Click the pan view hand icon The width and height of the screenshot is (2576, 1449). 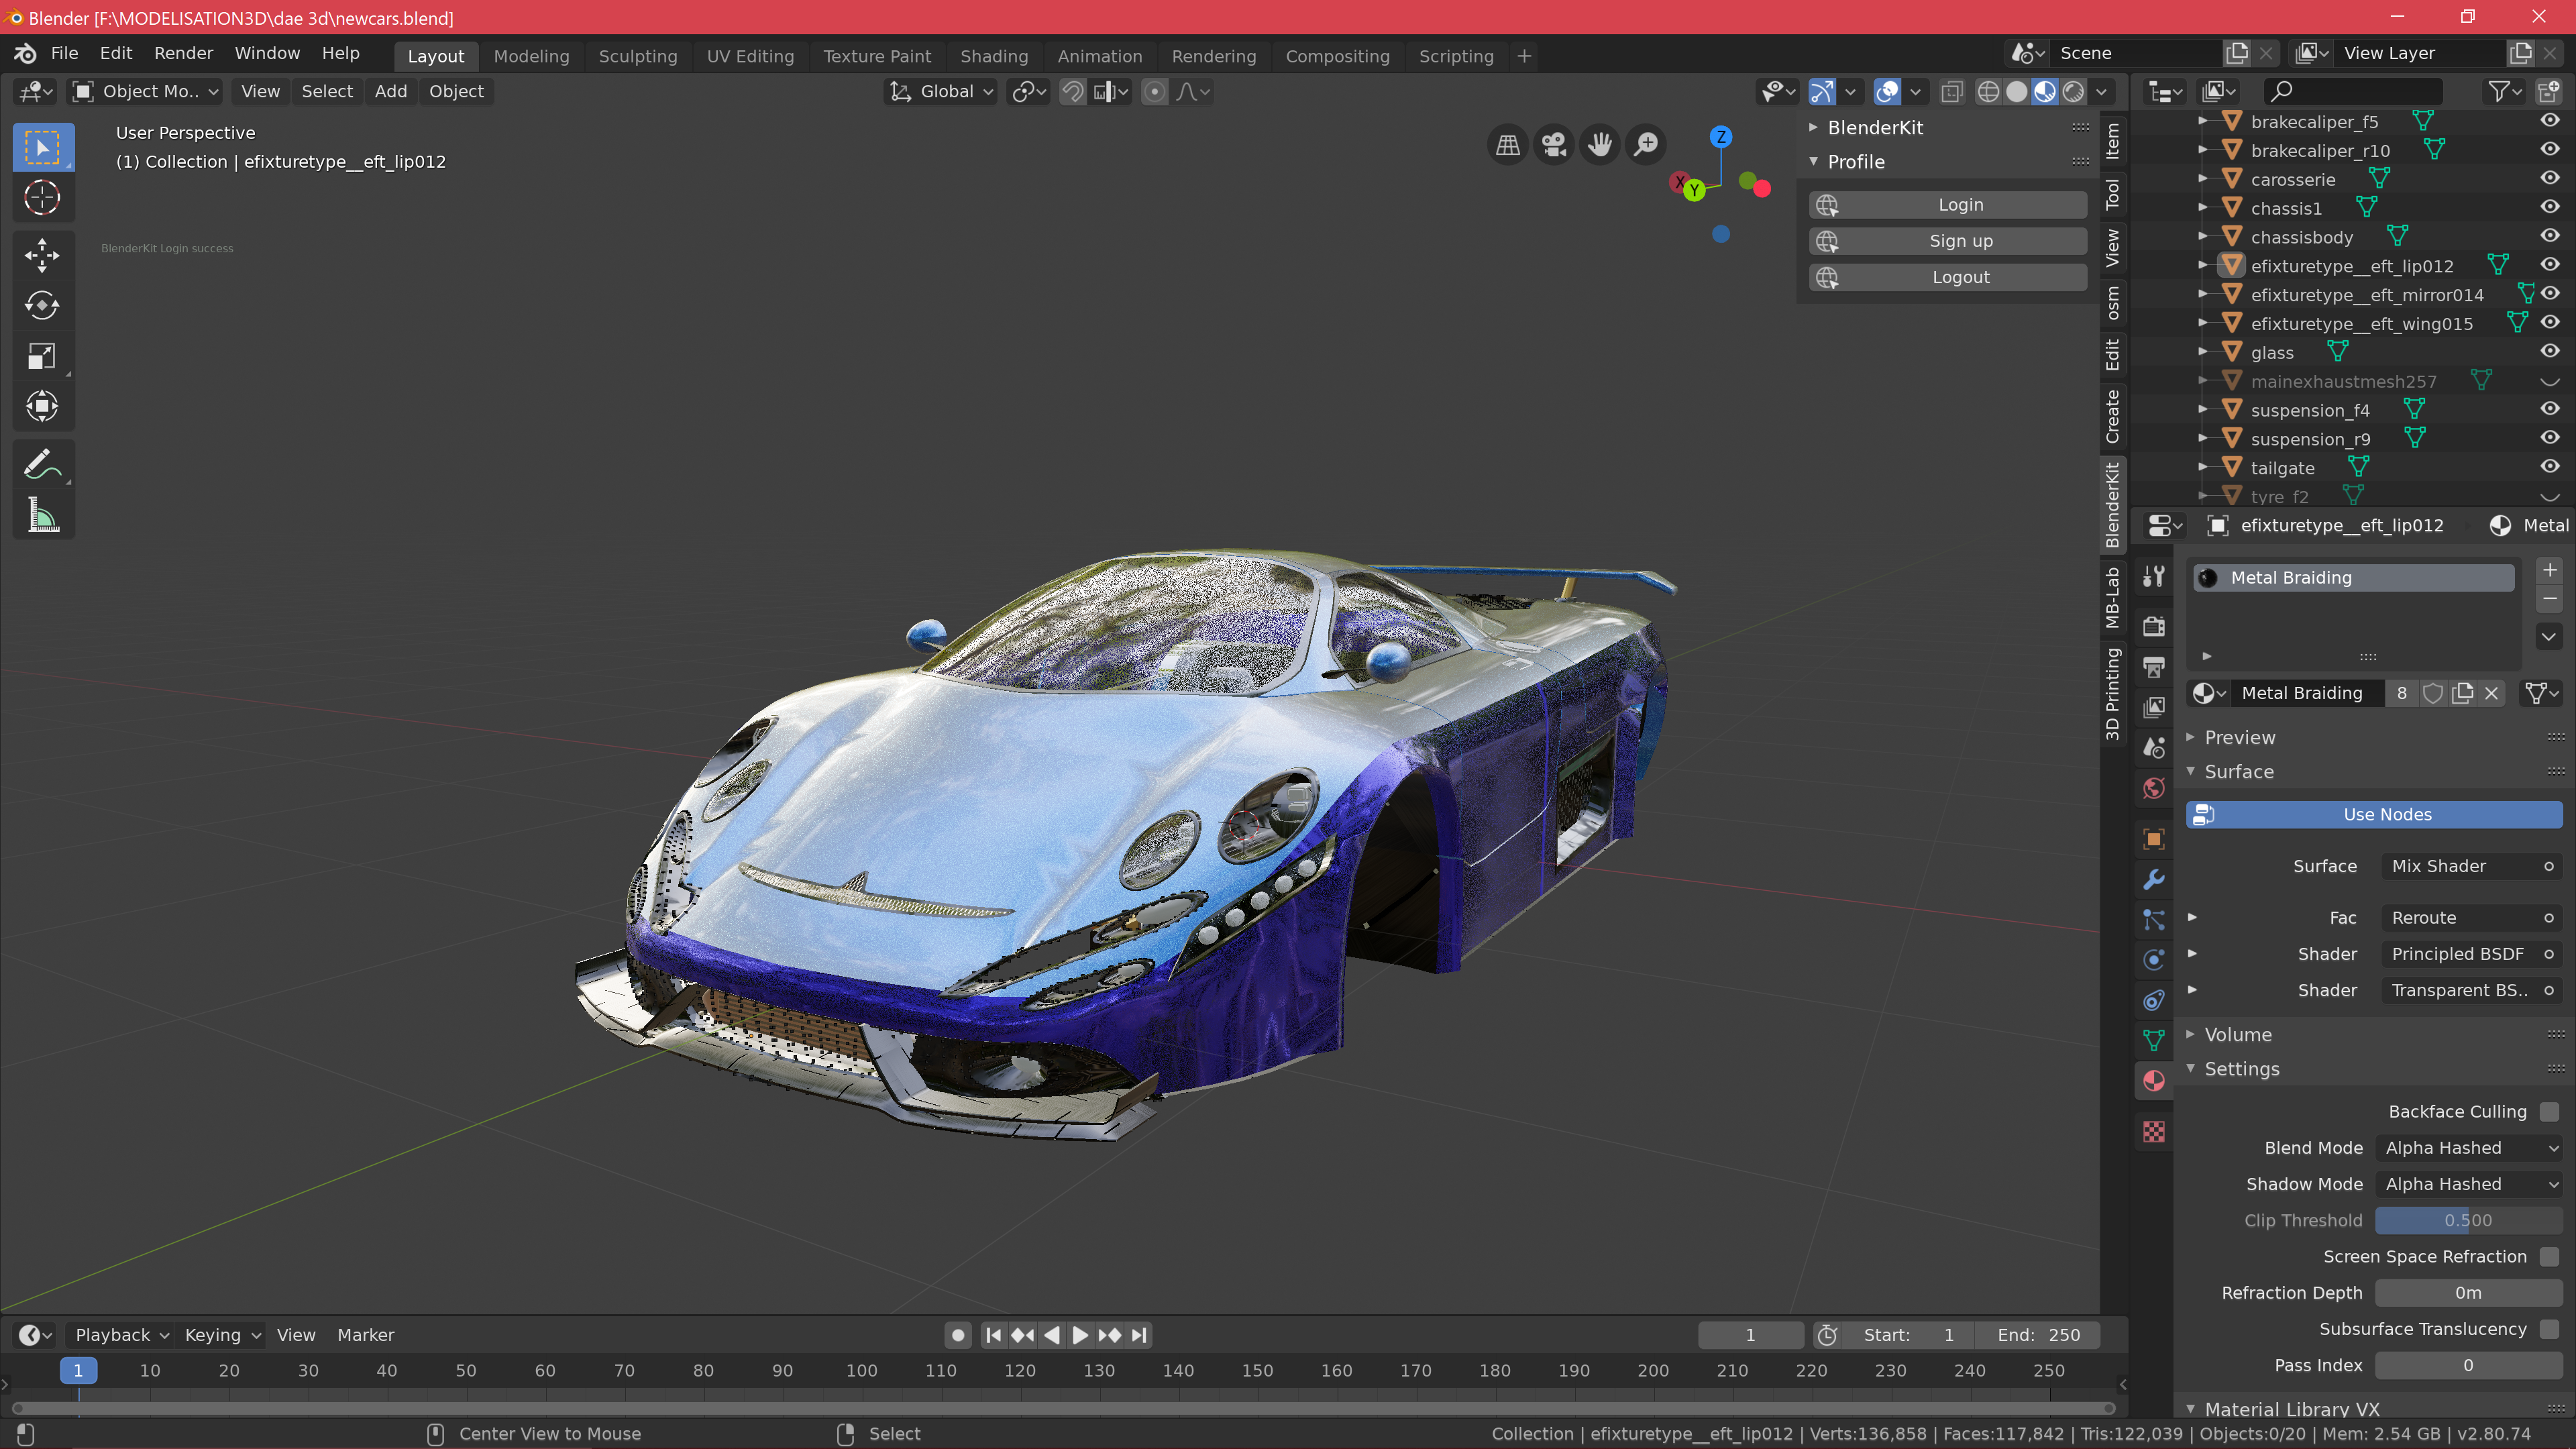click(x=1599, y=145)
